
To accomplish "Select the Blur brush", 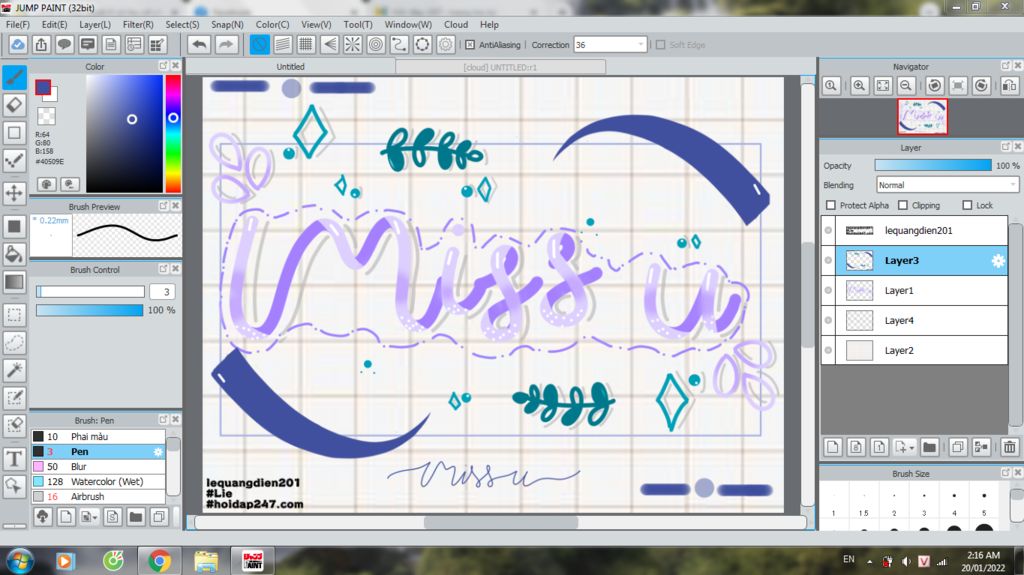I will [x=98, y=467].
